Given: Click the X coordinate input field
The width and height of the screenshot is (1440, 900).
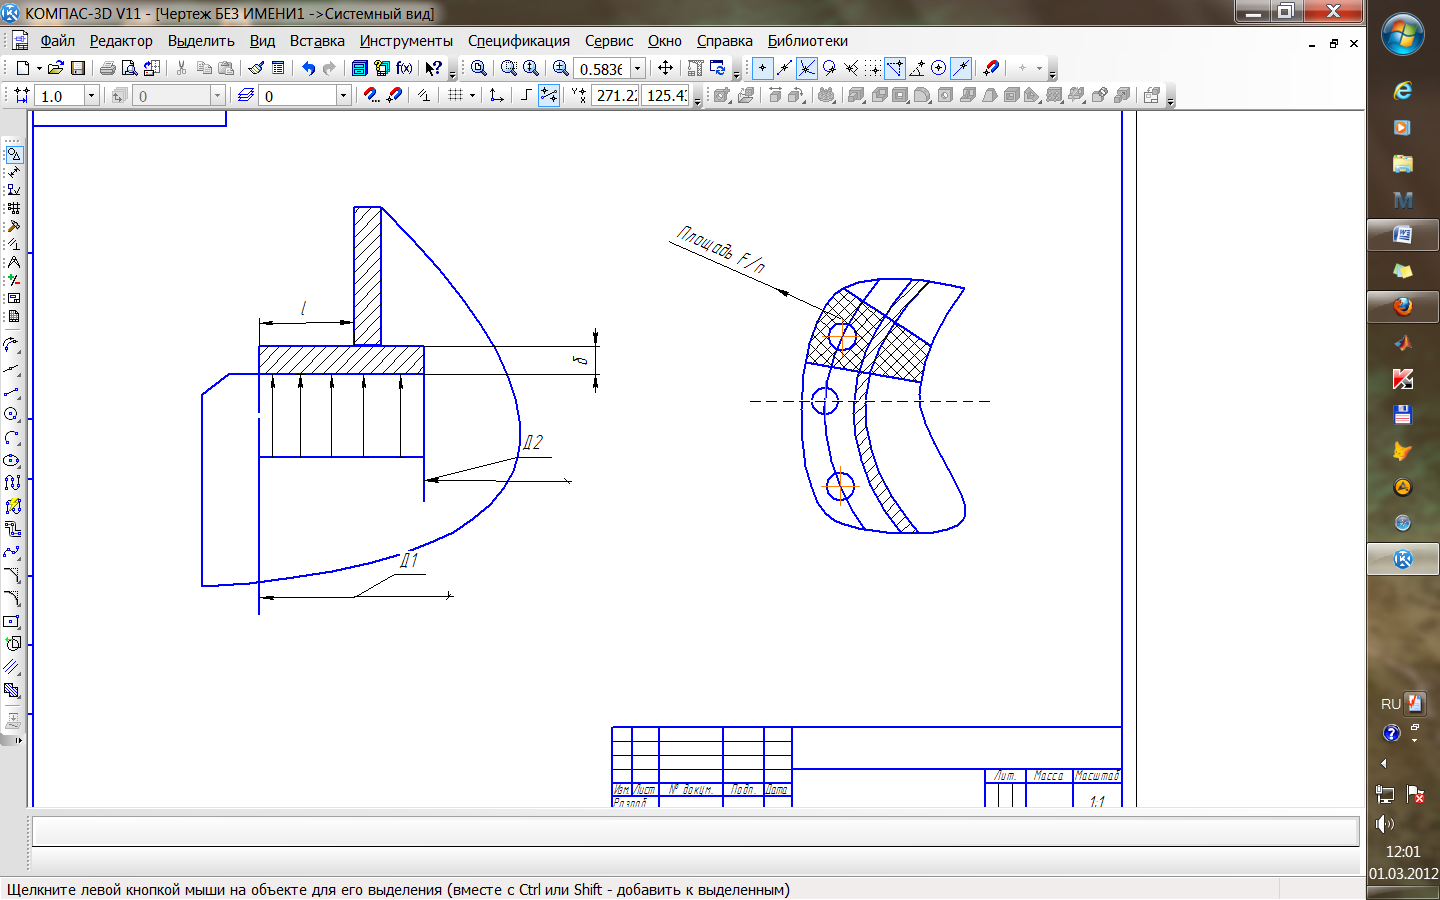Looking at the screenshot, I should [615, 95].
